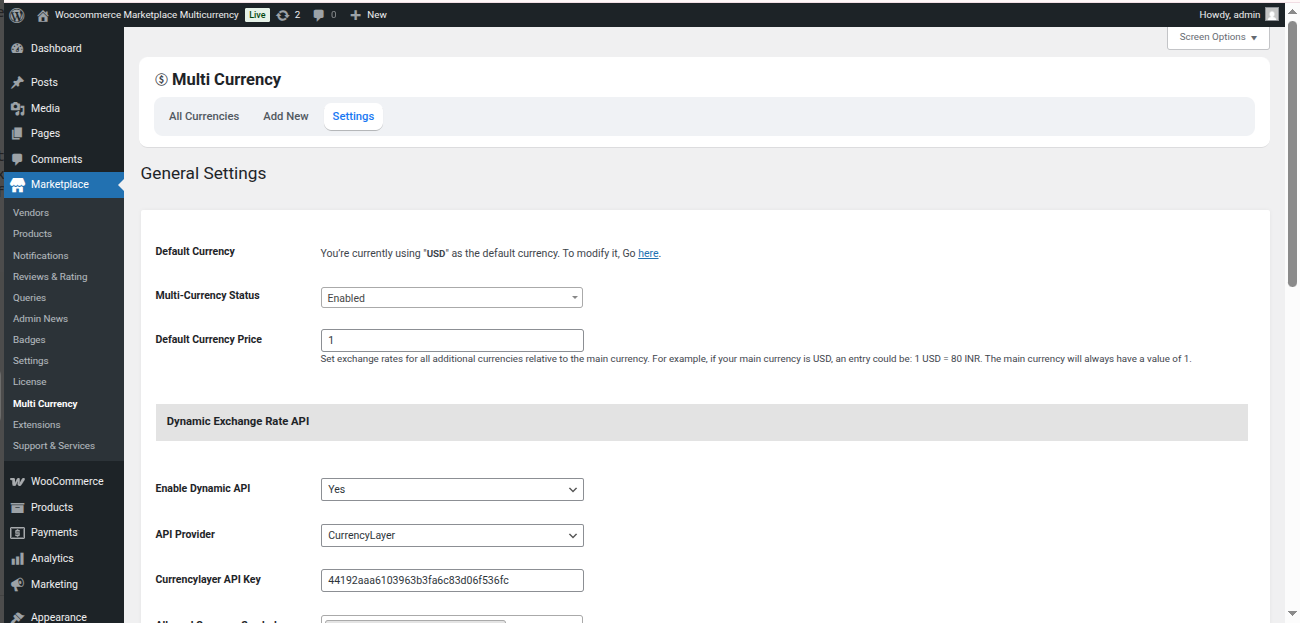Switch to the All Currencies tab

(204, 116)
